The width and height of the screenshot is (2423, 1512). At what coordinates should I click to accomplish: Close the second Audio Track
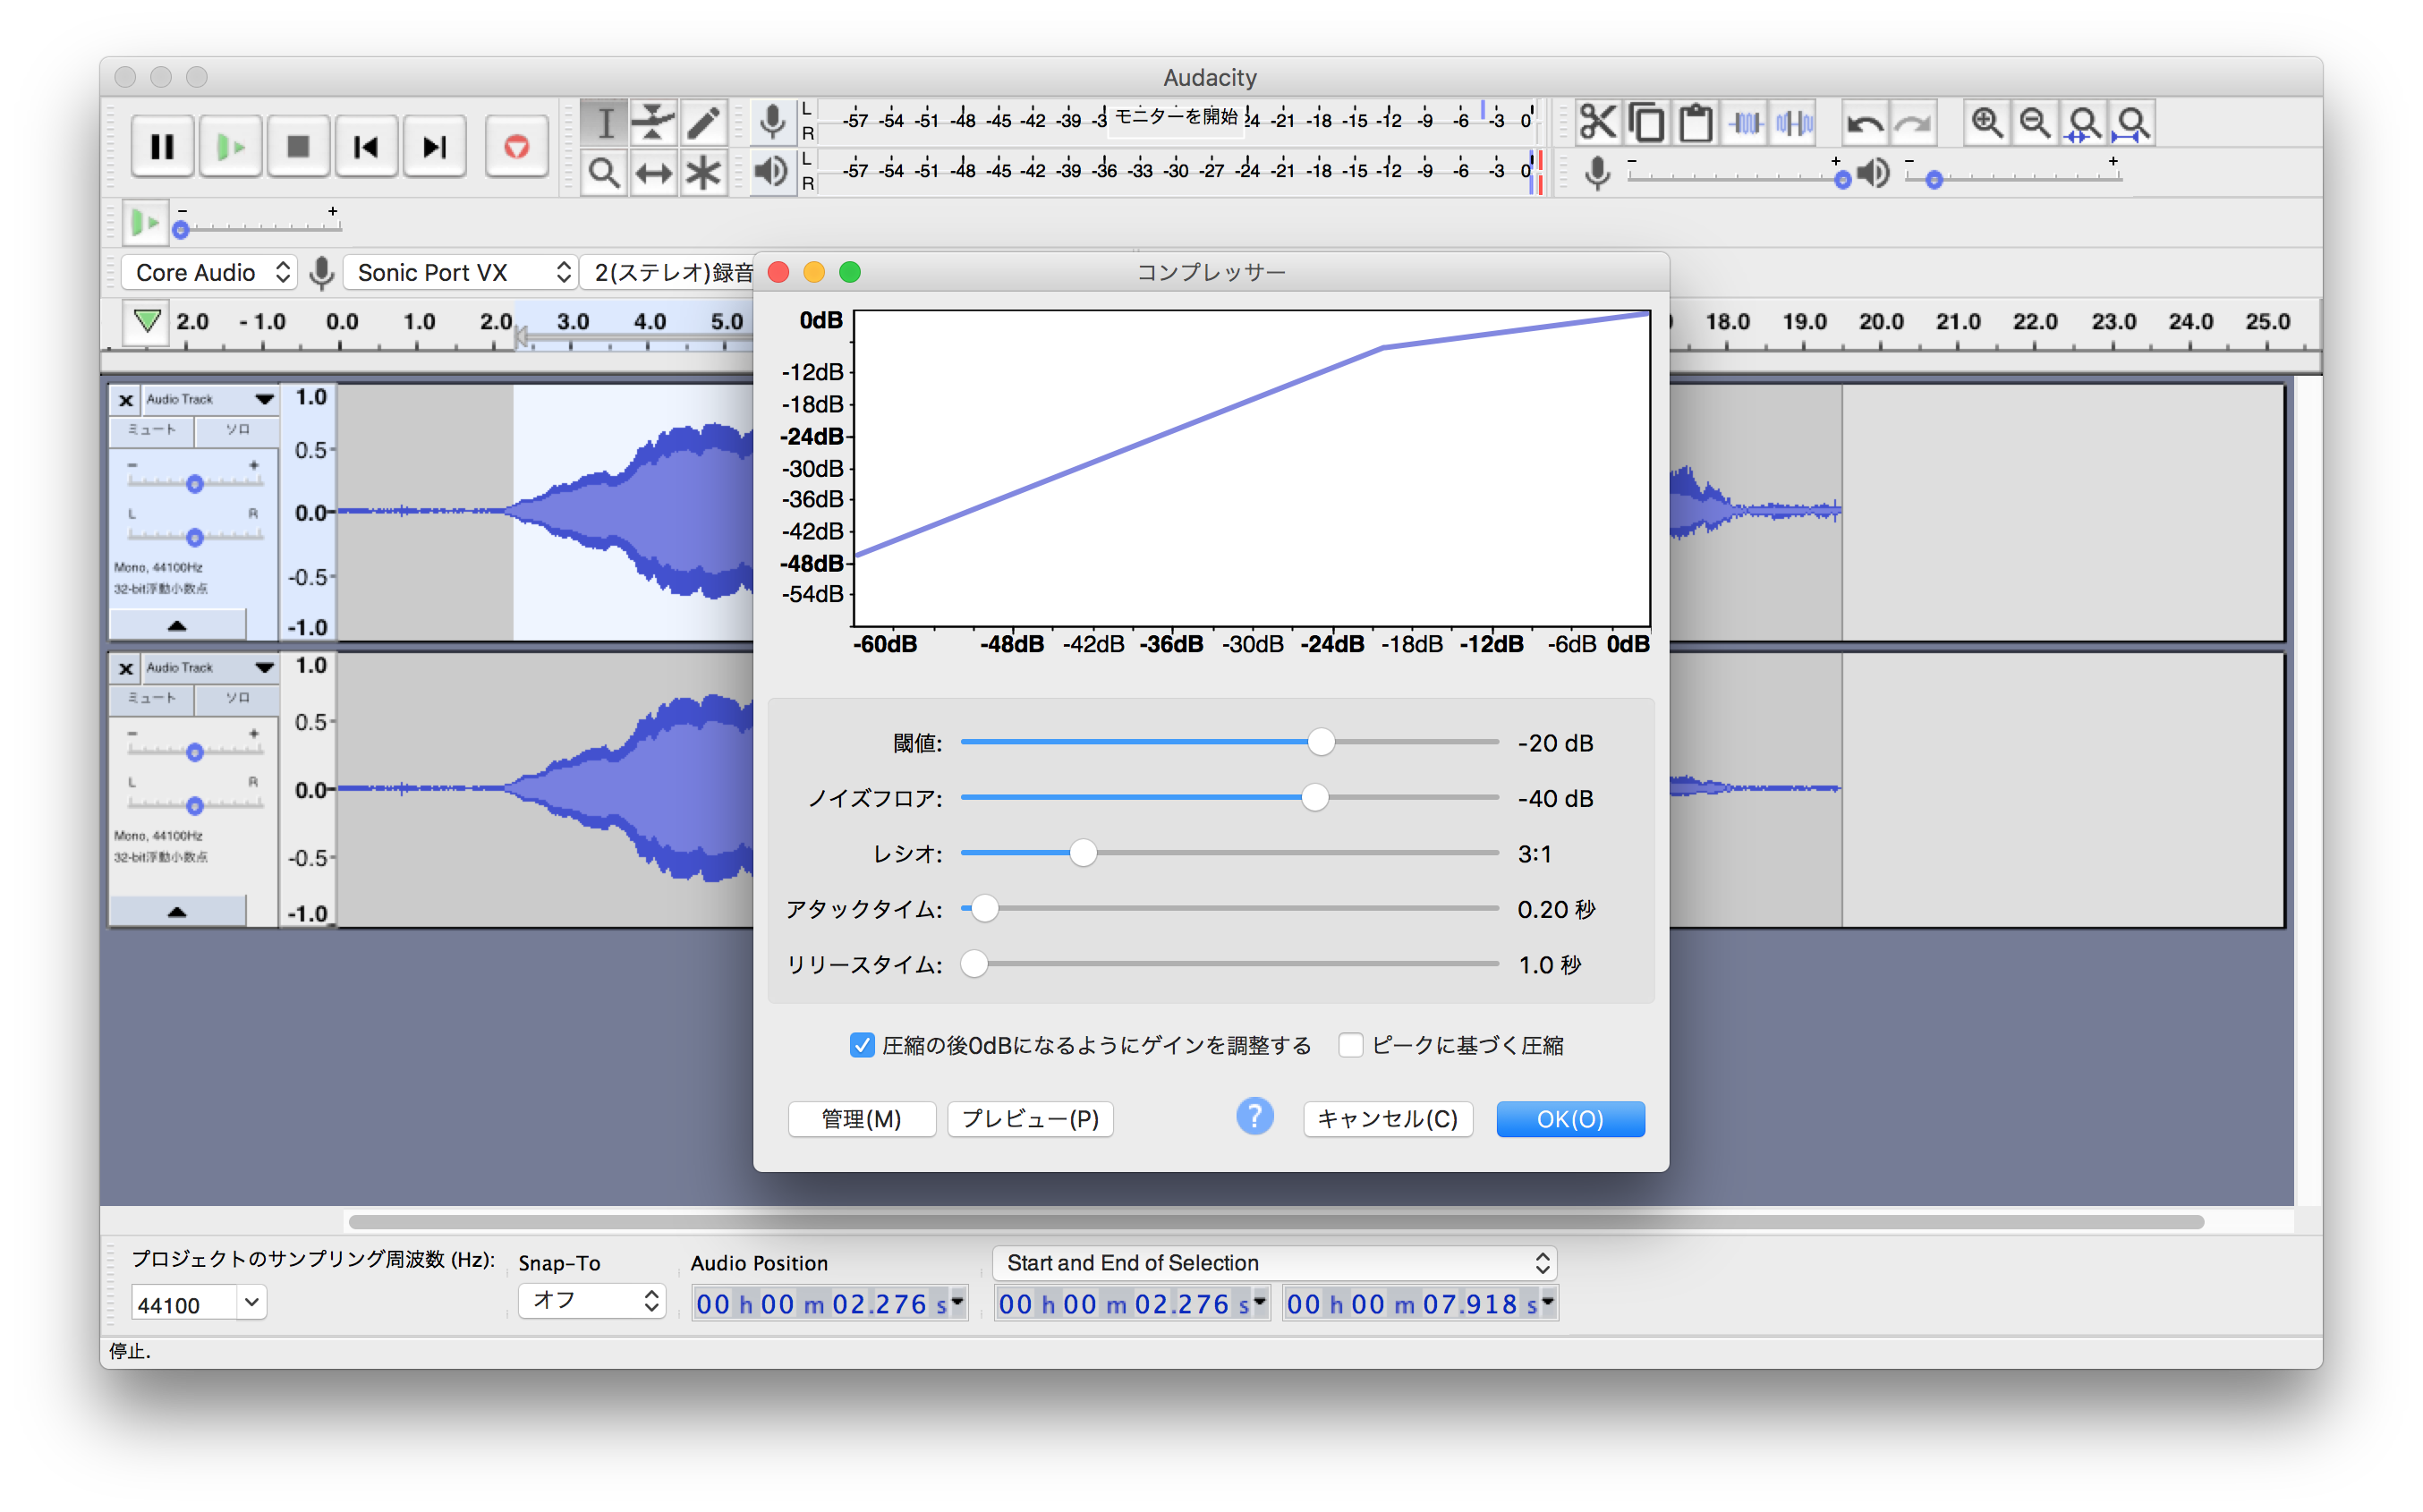pyautogui.click(x=125, y=668)
